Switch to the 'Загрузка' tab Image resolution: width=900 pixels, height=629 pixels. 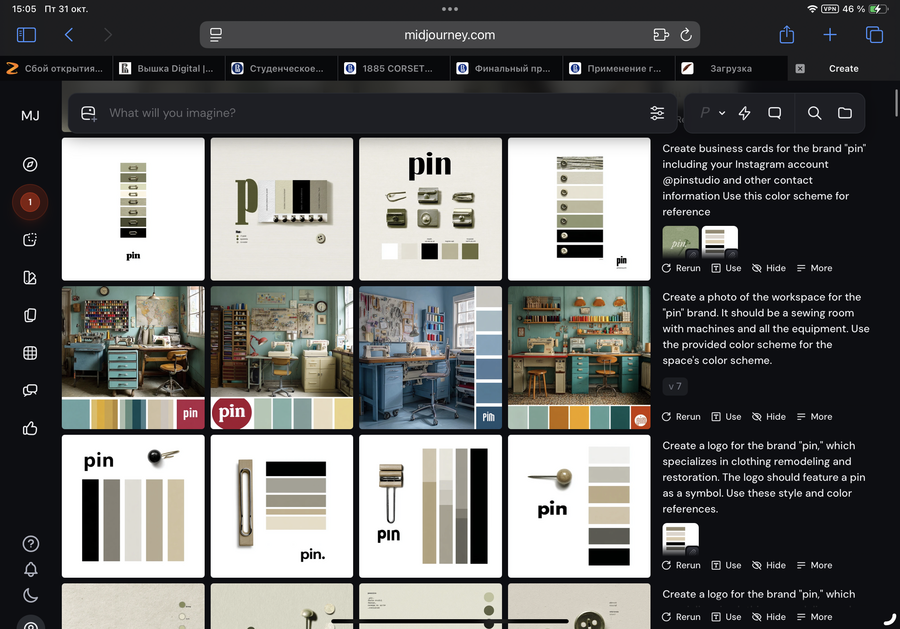[x=731, y=68]
